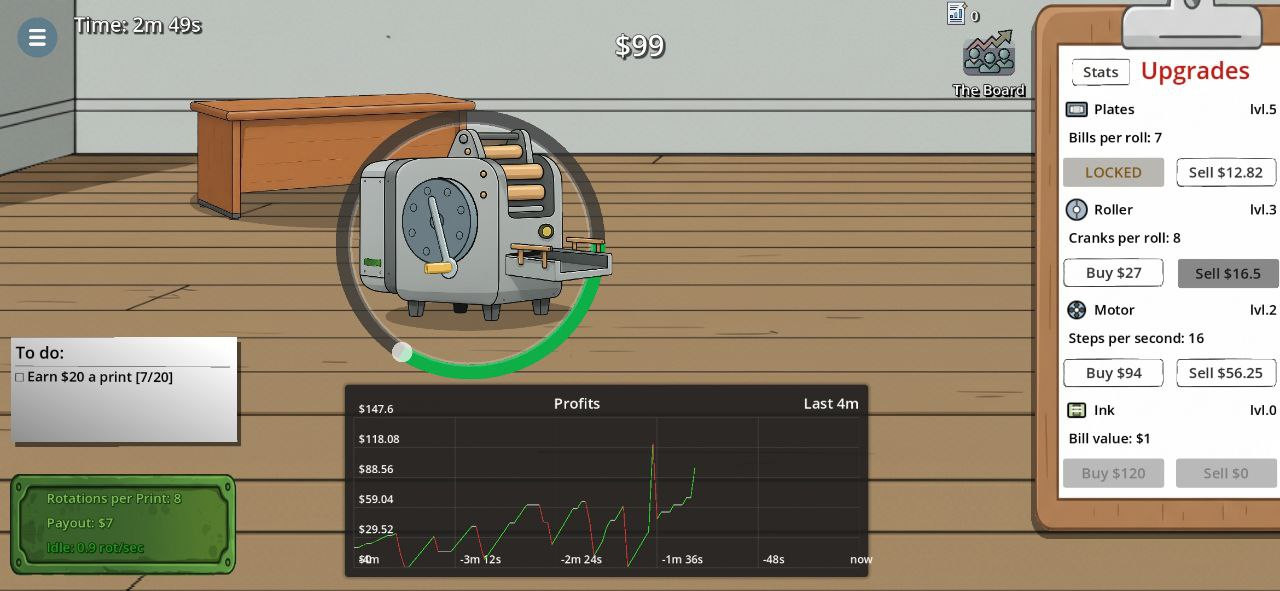Switch to the Stats tab
The width and height of the screenshot is (1280, 591).
(x=1100, y=72)
